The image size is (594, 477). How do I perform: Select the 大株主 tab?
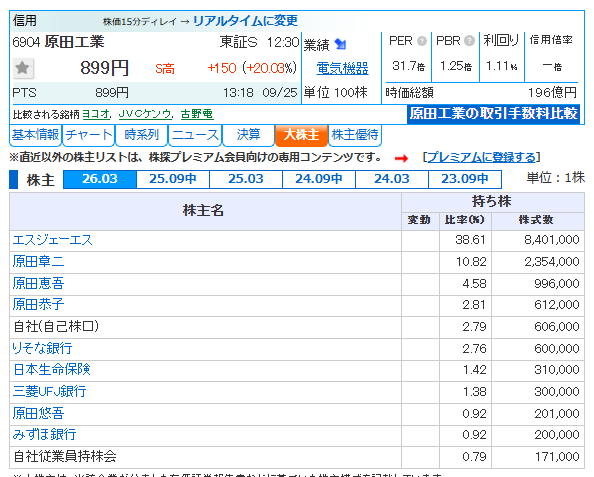tap(301, 135)
